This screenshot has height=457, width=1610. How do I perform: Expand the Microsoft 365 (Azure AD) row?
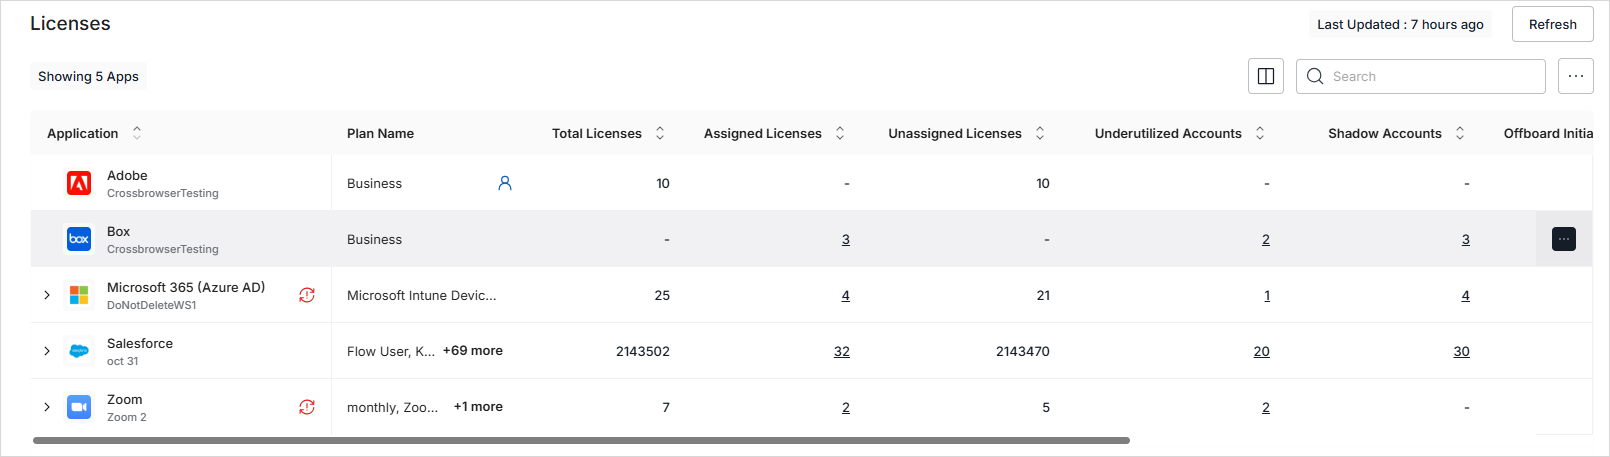(47, 295)
